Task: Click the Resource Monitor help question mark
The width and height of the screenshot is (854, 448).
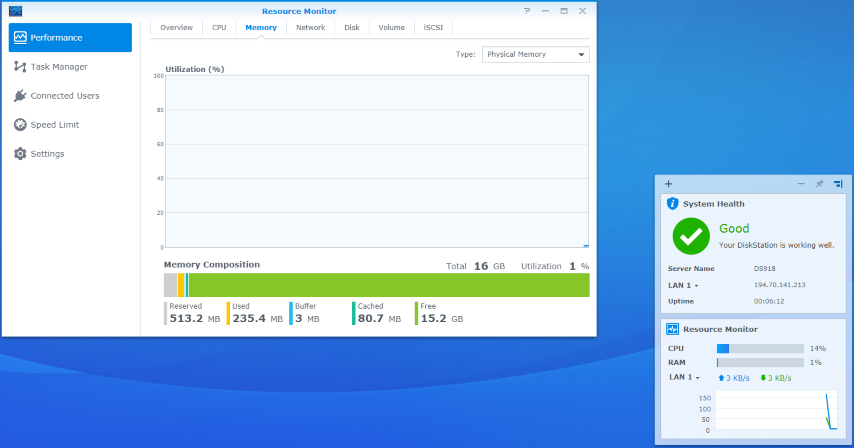Action: [527, 11]
